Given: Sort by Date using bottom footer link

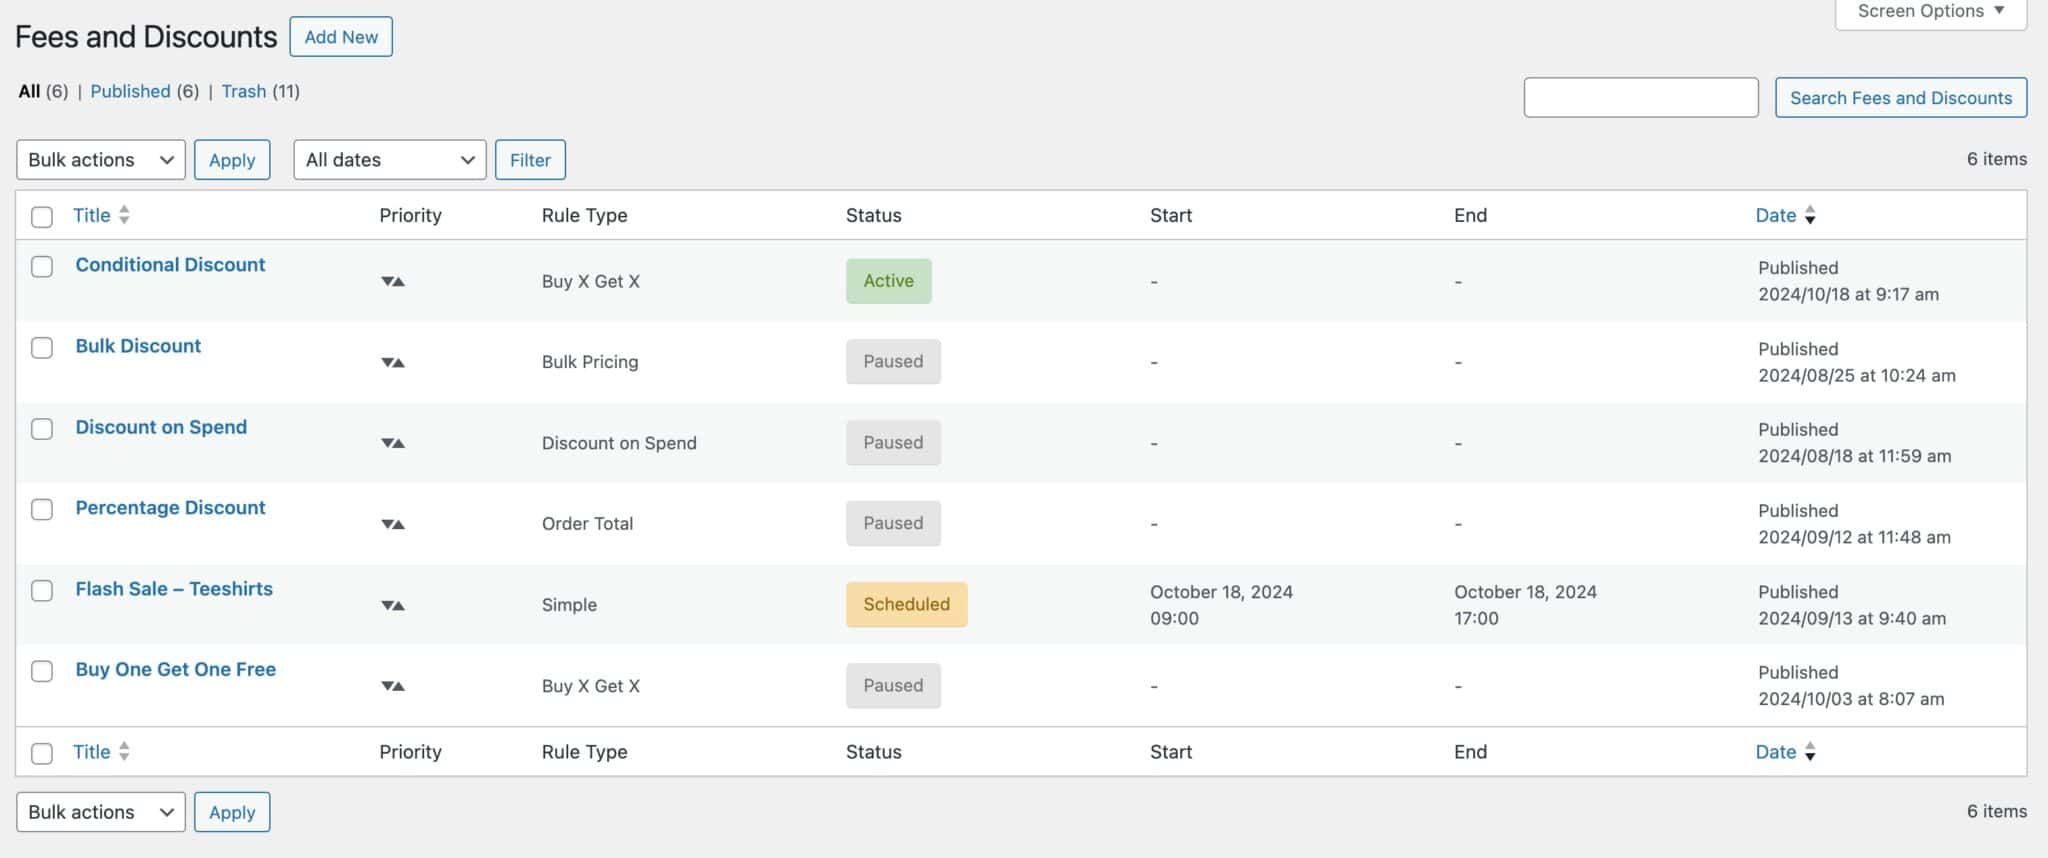Looking at the screenshot, I should tap(1776, 752).
